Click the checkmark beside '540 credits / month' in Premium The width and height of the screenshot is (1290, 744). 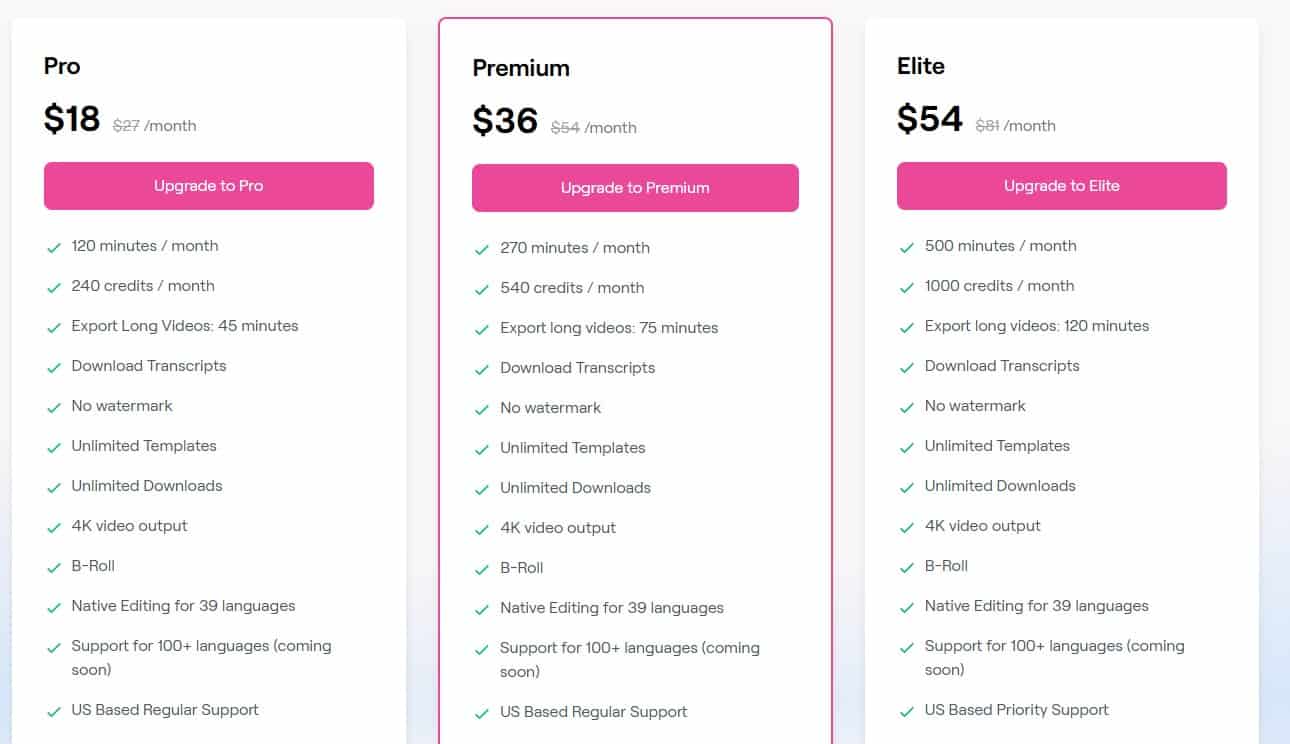coord(483,288)
